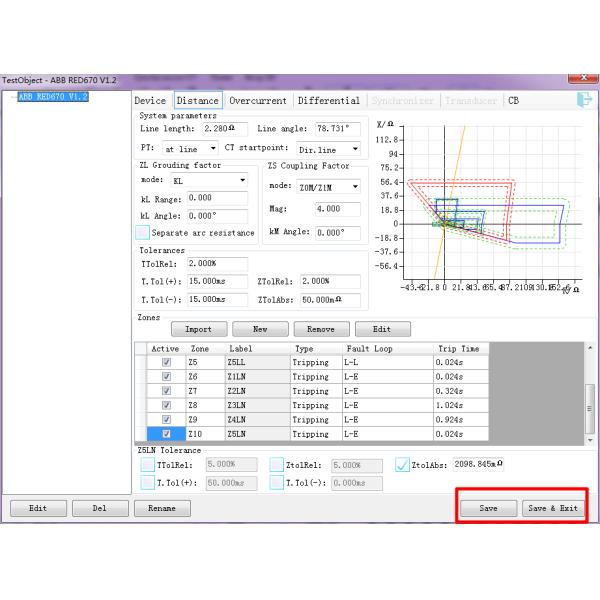
Task: Enable the Separate arc resistance checkbox
Action: pos(144,232)
